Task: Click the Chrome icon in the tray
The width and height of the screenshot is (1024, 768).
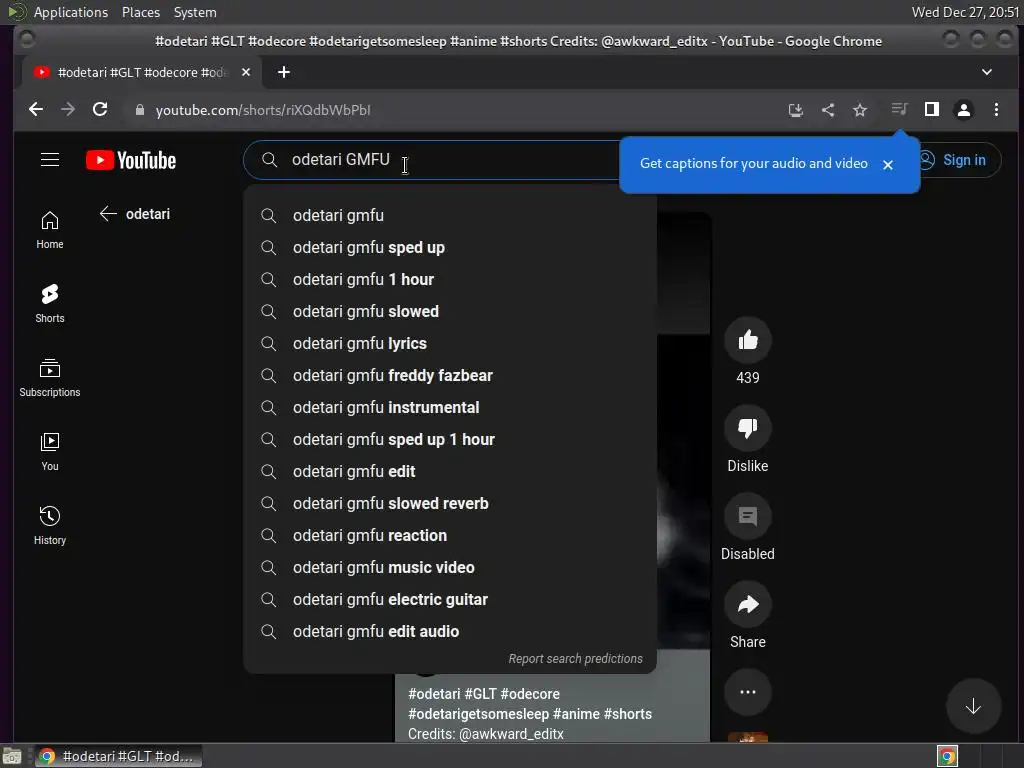Action: 947,756
